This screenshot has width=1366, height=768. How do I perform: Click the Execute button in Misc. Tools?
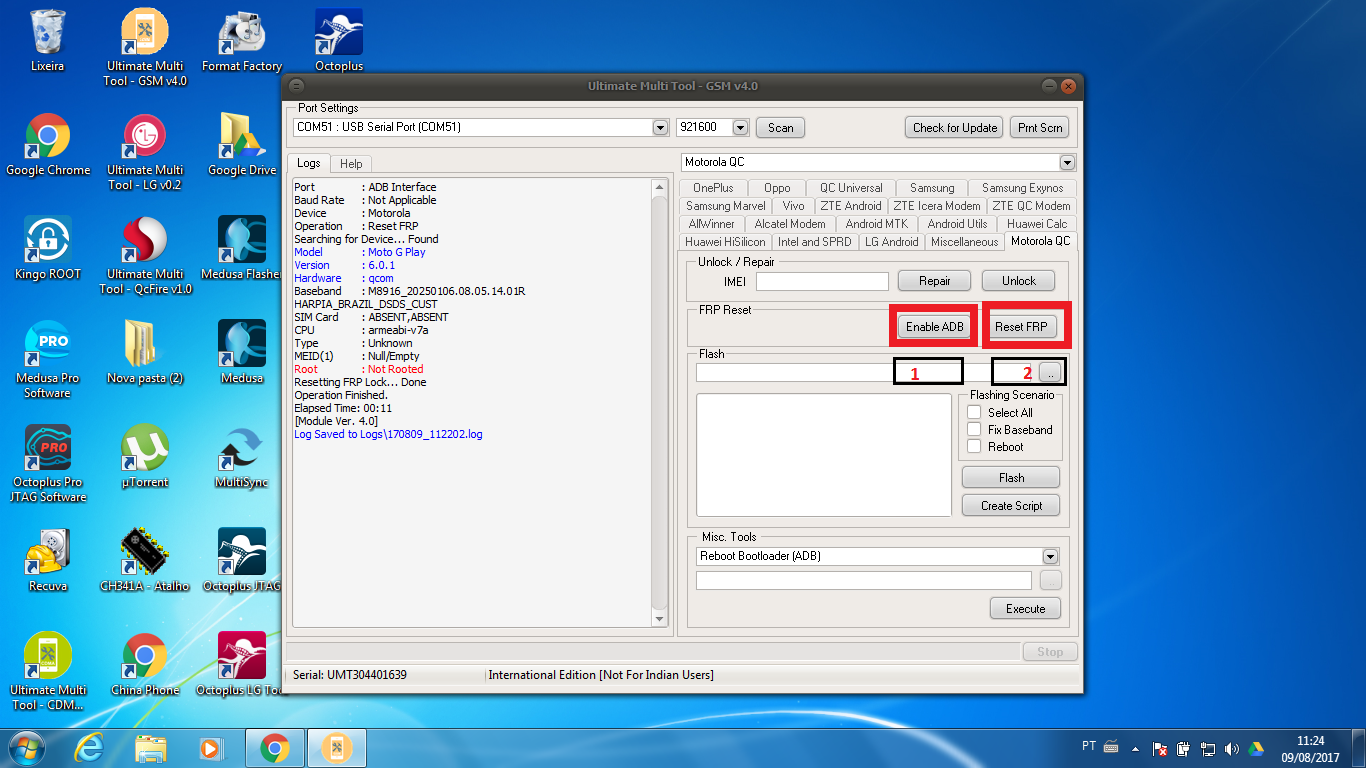pyautogui.click(x=1025, y=609)
